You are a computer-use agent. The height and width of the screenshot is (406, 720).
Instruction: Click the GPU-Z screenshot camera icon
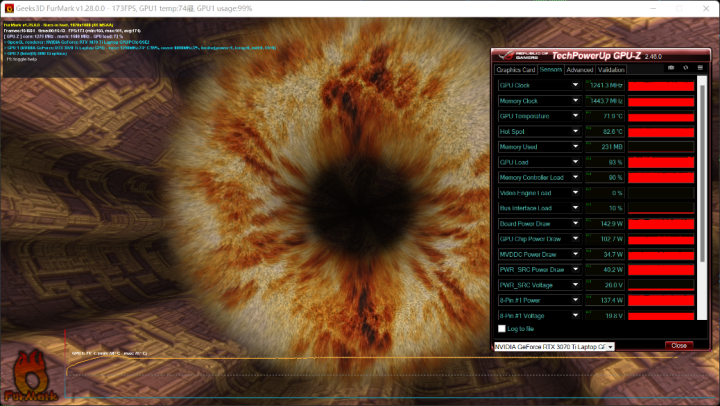[671, 68]
